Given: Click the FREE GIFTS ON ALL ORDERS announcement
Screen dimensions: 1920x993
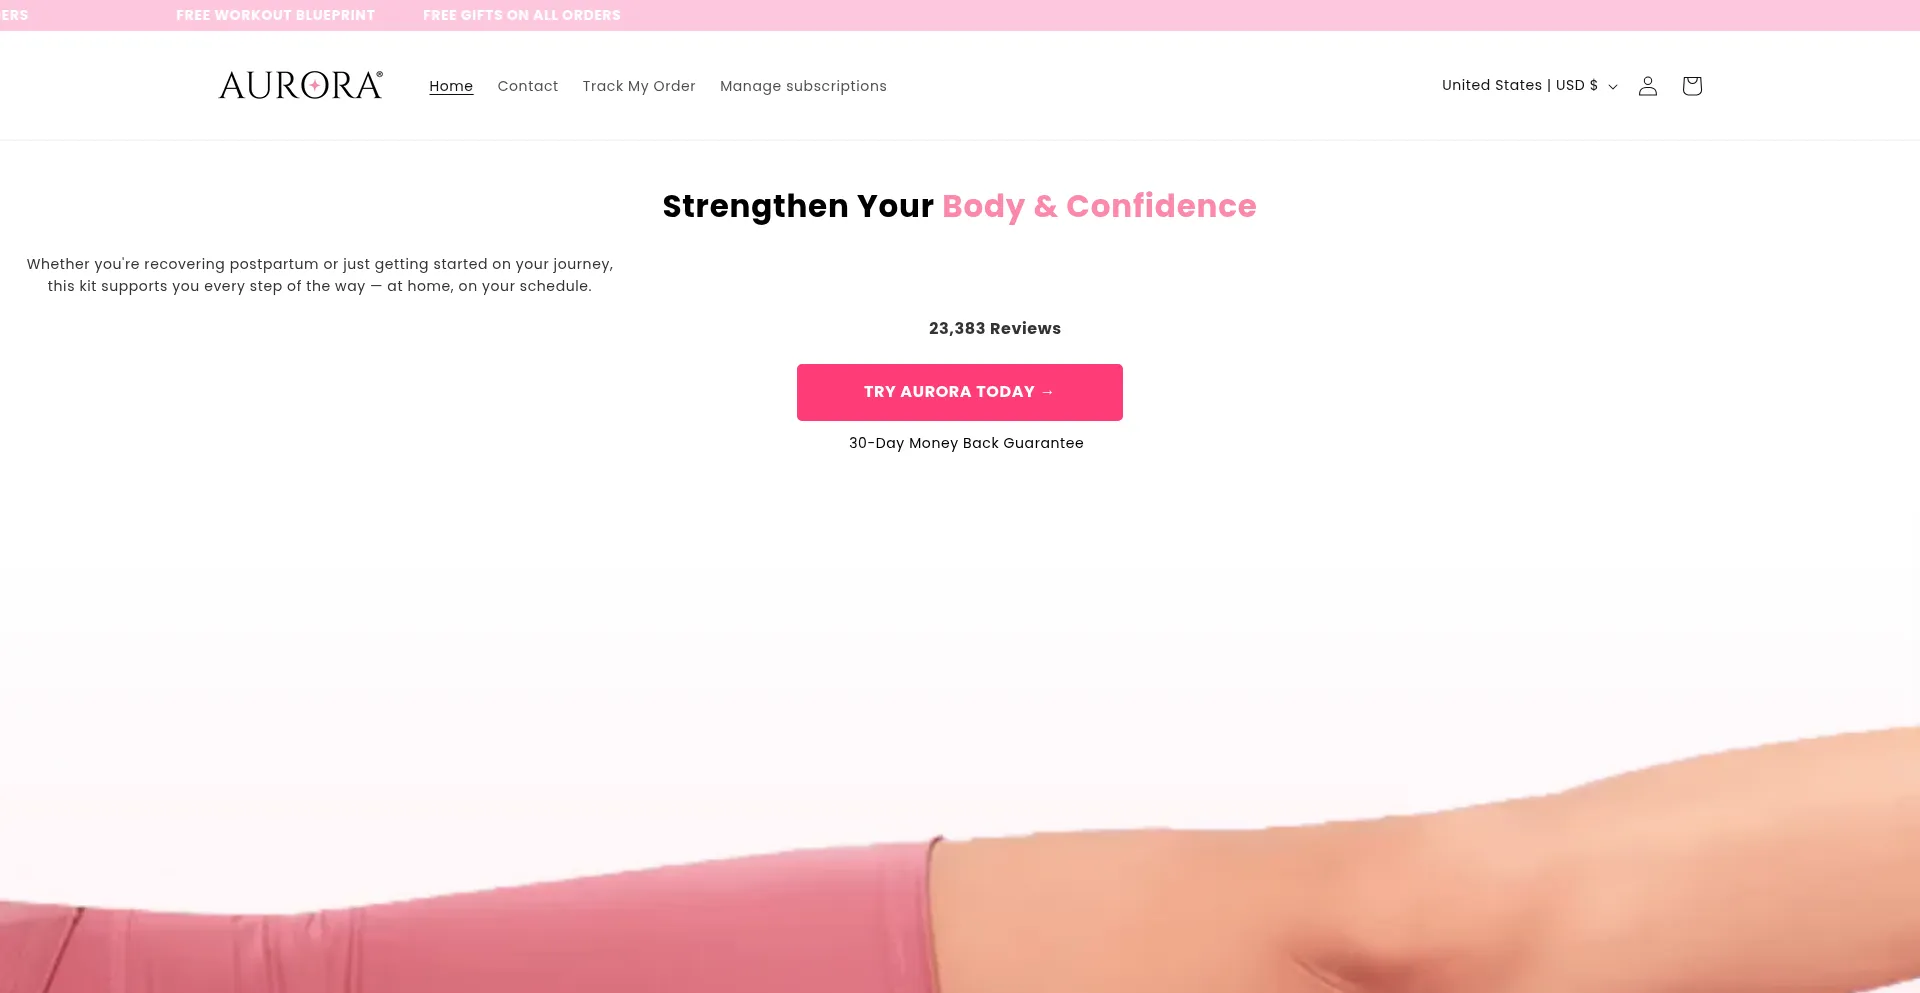Looking at the screenshot, I should (x=522, y=15).
